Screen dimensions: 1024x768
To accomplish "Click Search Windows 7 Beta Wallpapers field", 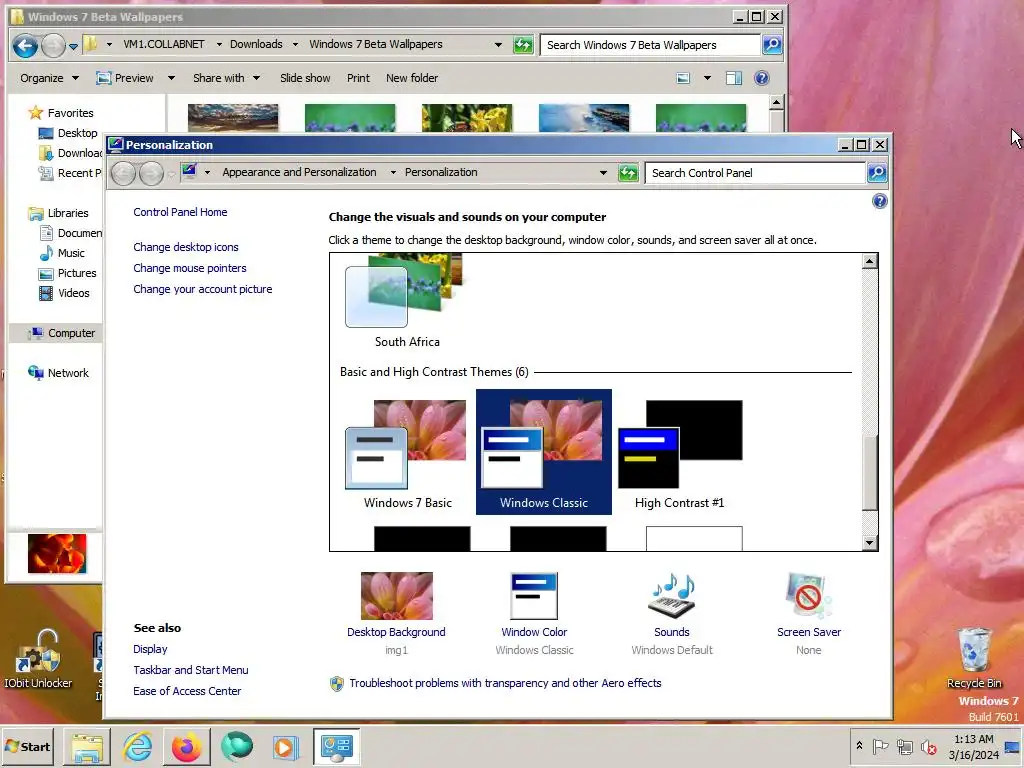I will 650,45.
